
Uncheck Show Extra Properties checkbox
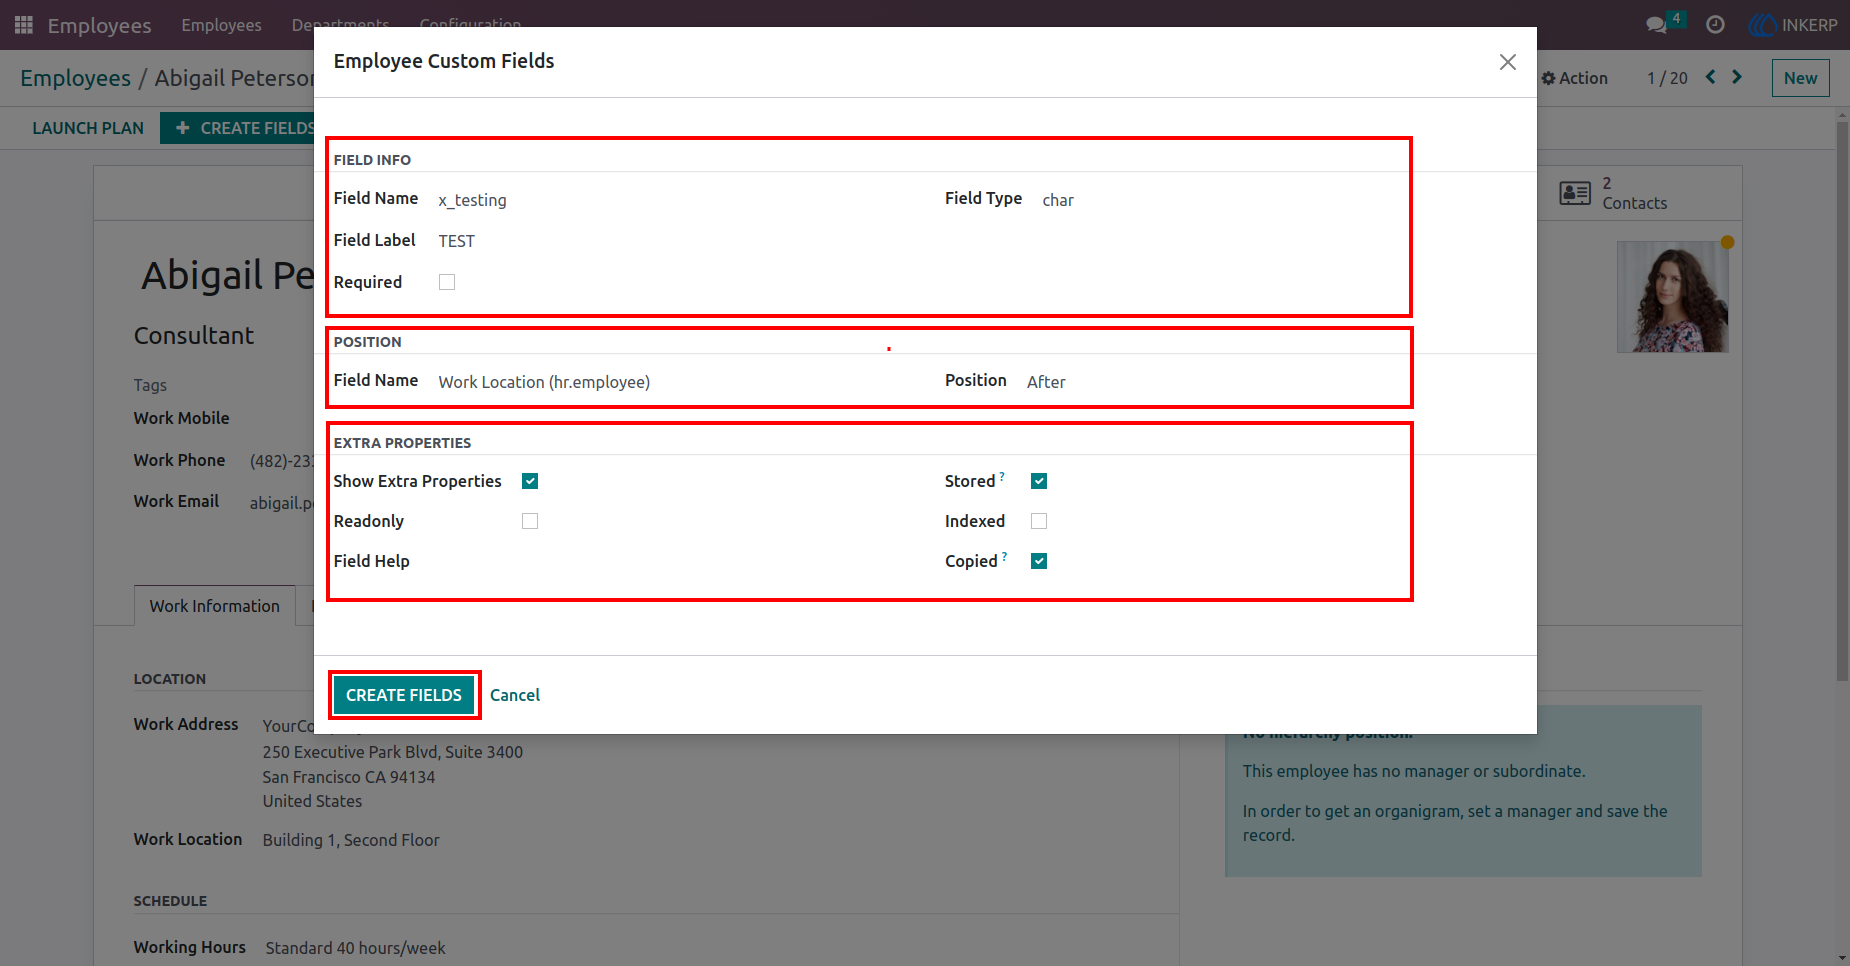[530, 481]
